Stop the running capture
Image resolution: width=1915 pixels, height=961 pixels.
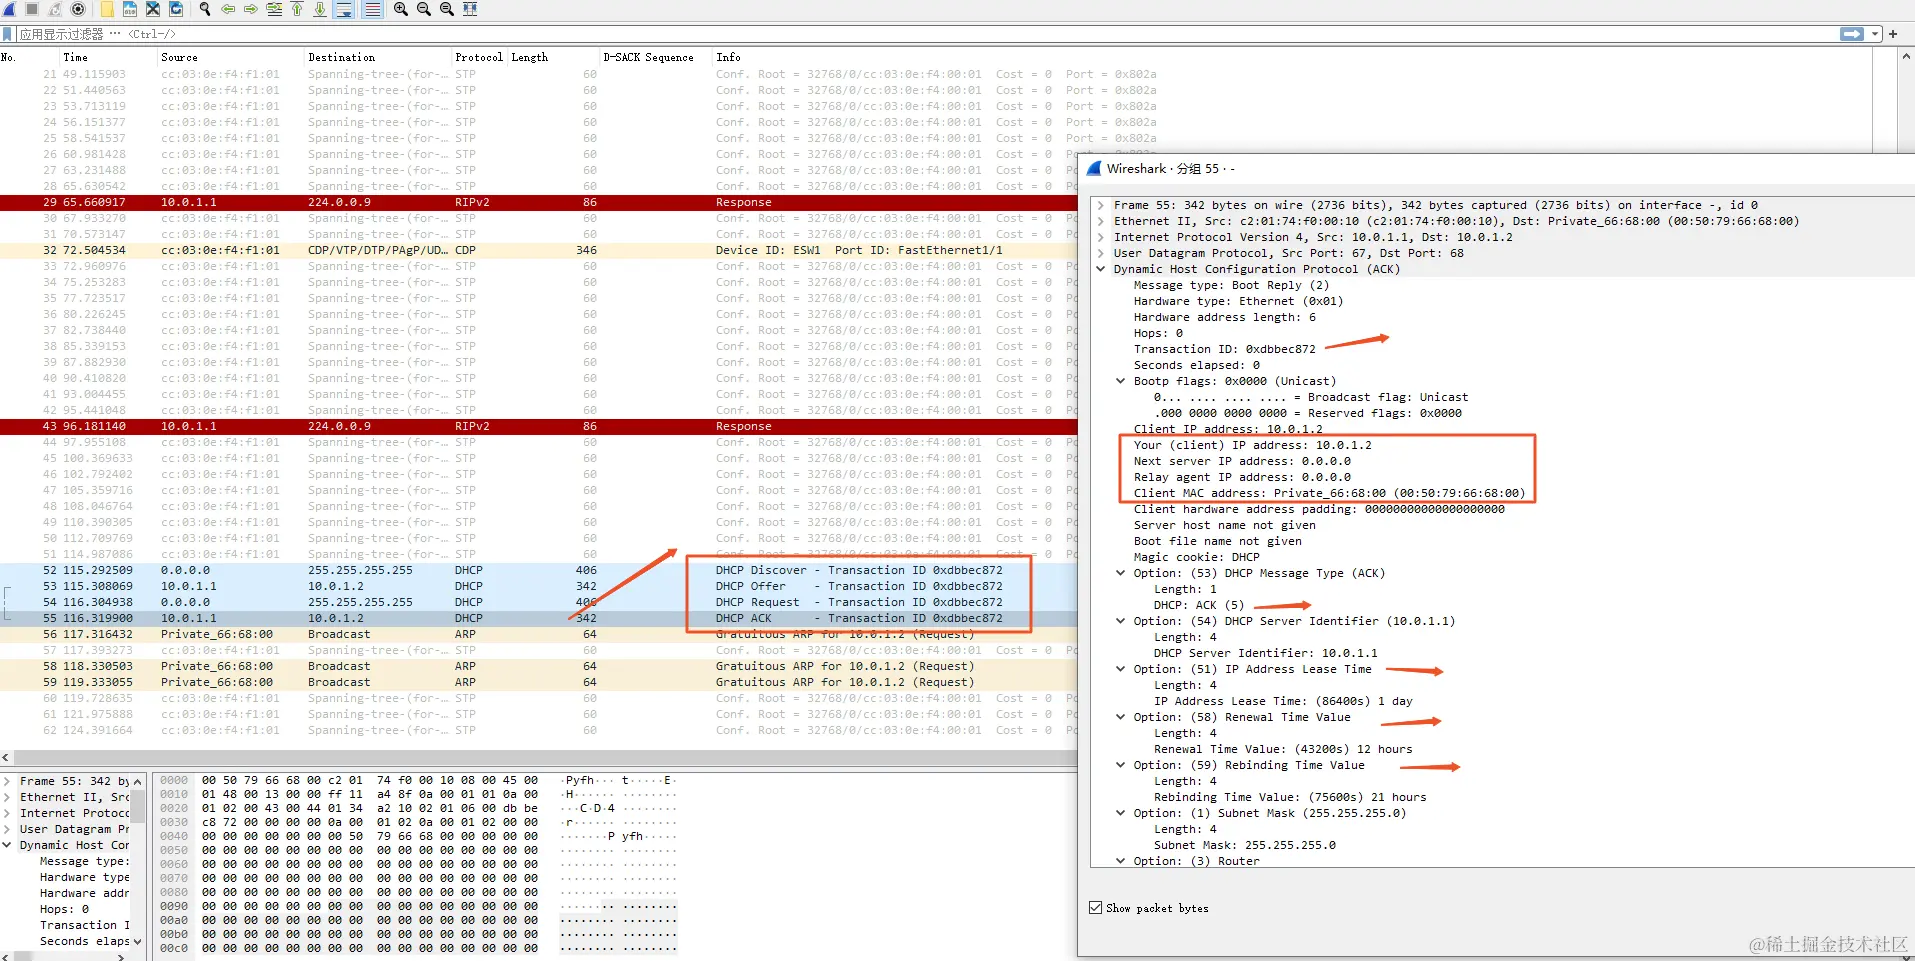tap(32, 9)
